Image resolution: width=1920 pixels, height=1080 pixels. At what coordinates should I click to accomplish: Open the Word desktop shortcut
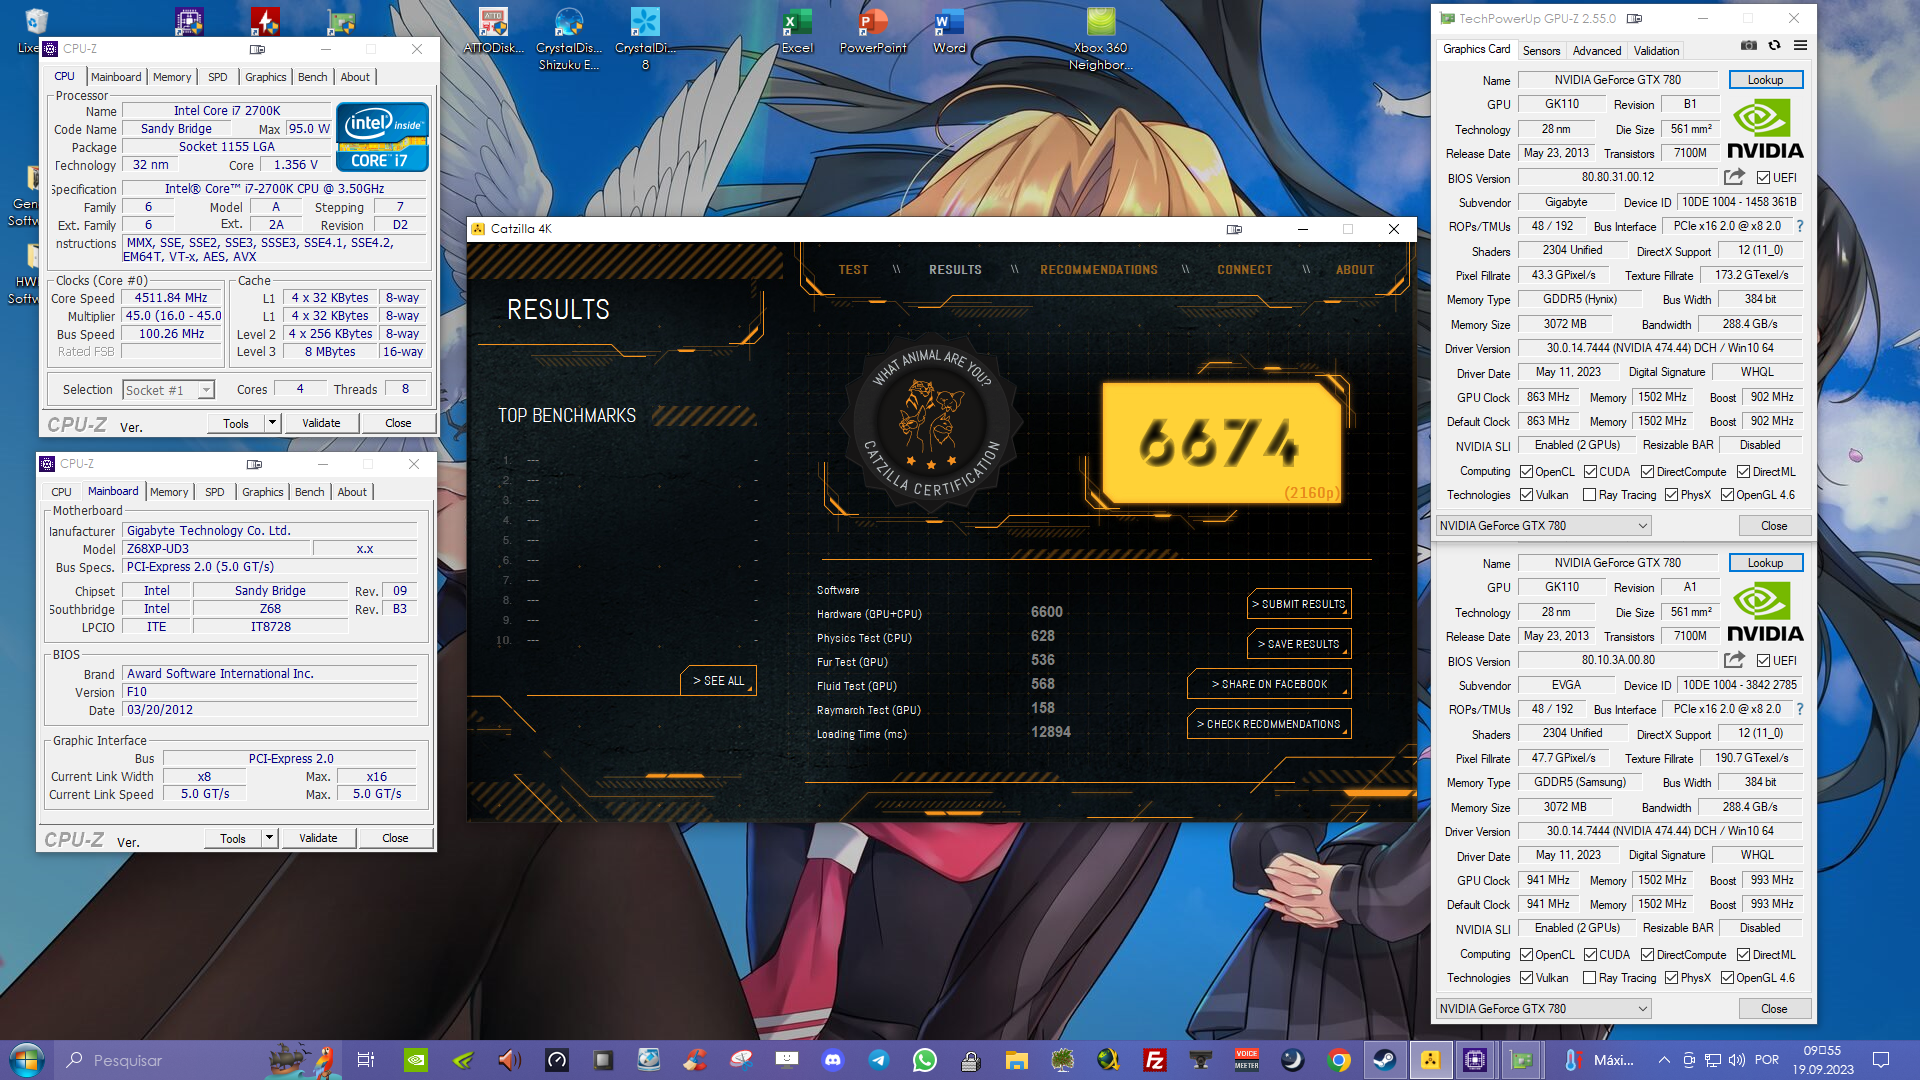click(x=949, y=31)
